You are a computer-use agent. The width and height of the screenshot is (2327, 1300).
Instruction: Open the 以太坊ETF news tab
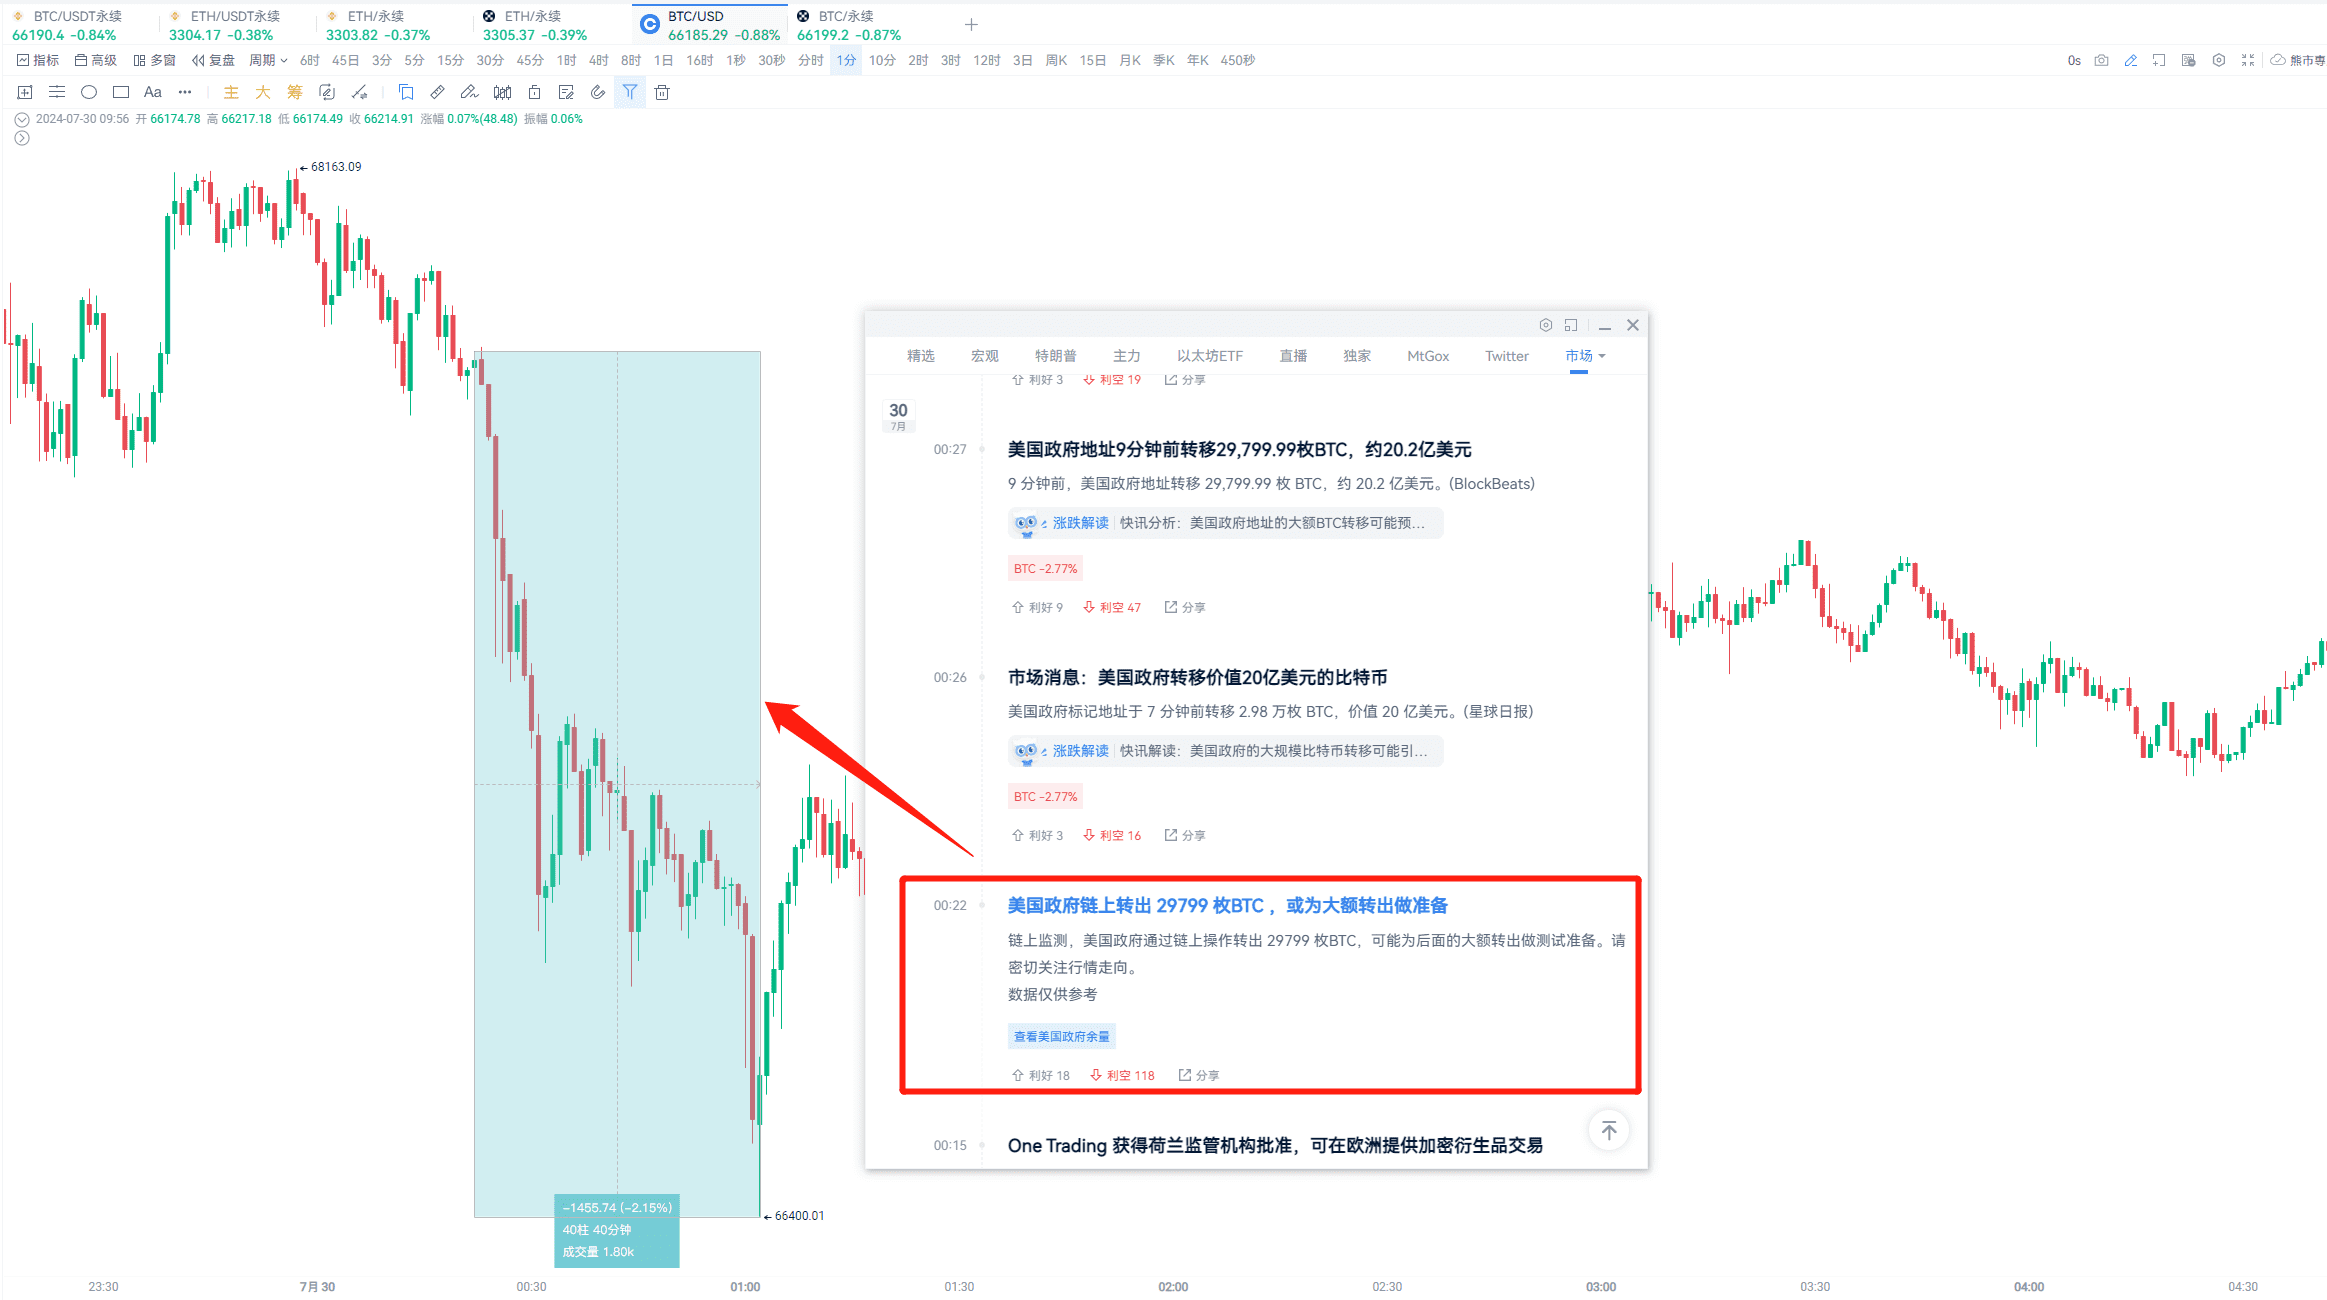pyautogui.click(x=1209, y=356)
